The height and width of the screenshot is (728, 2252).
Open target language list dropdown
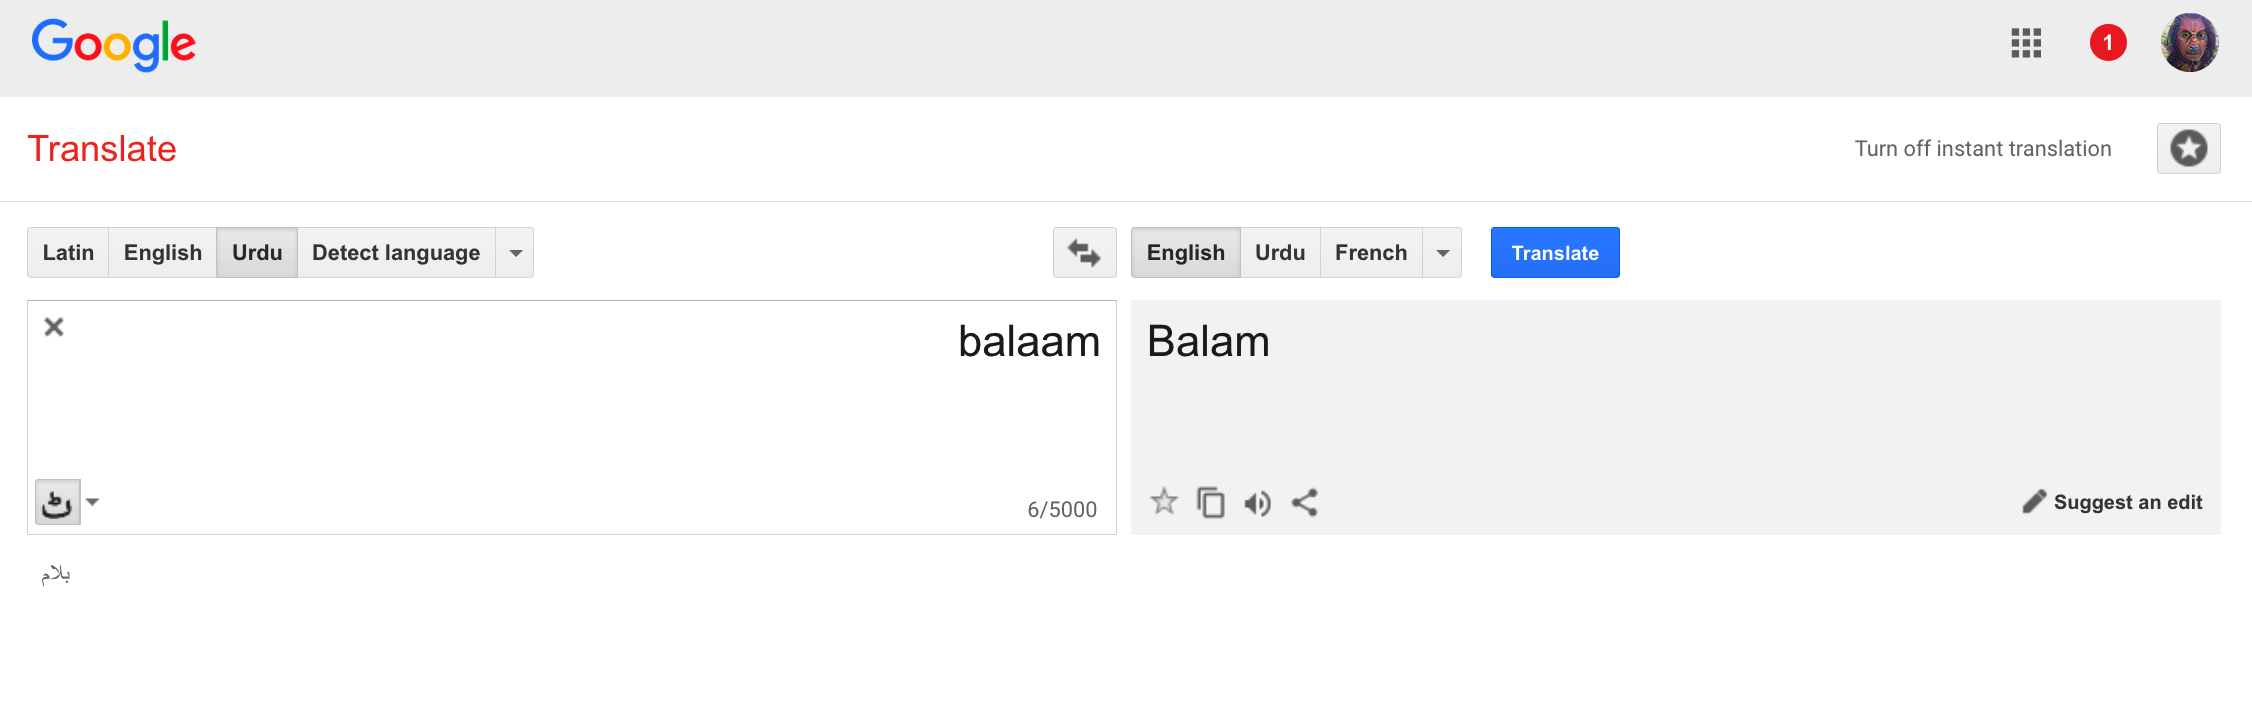(x=1442, y=253)
